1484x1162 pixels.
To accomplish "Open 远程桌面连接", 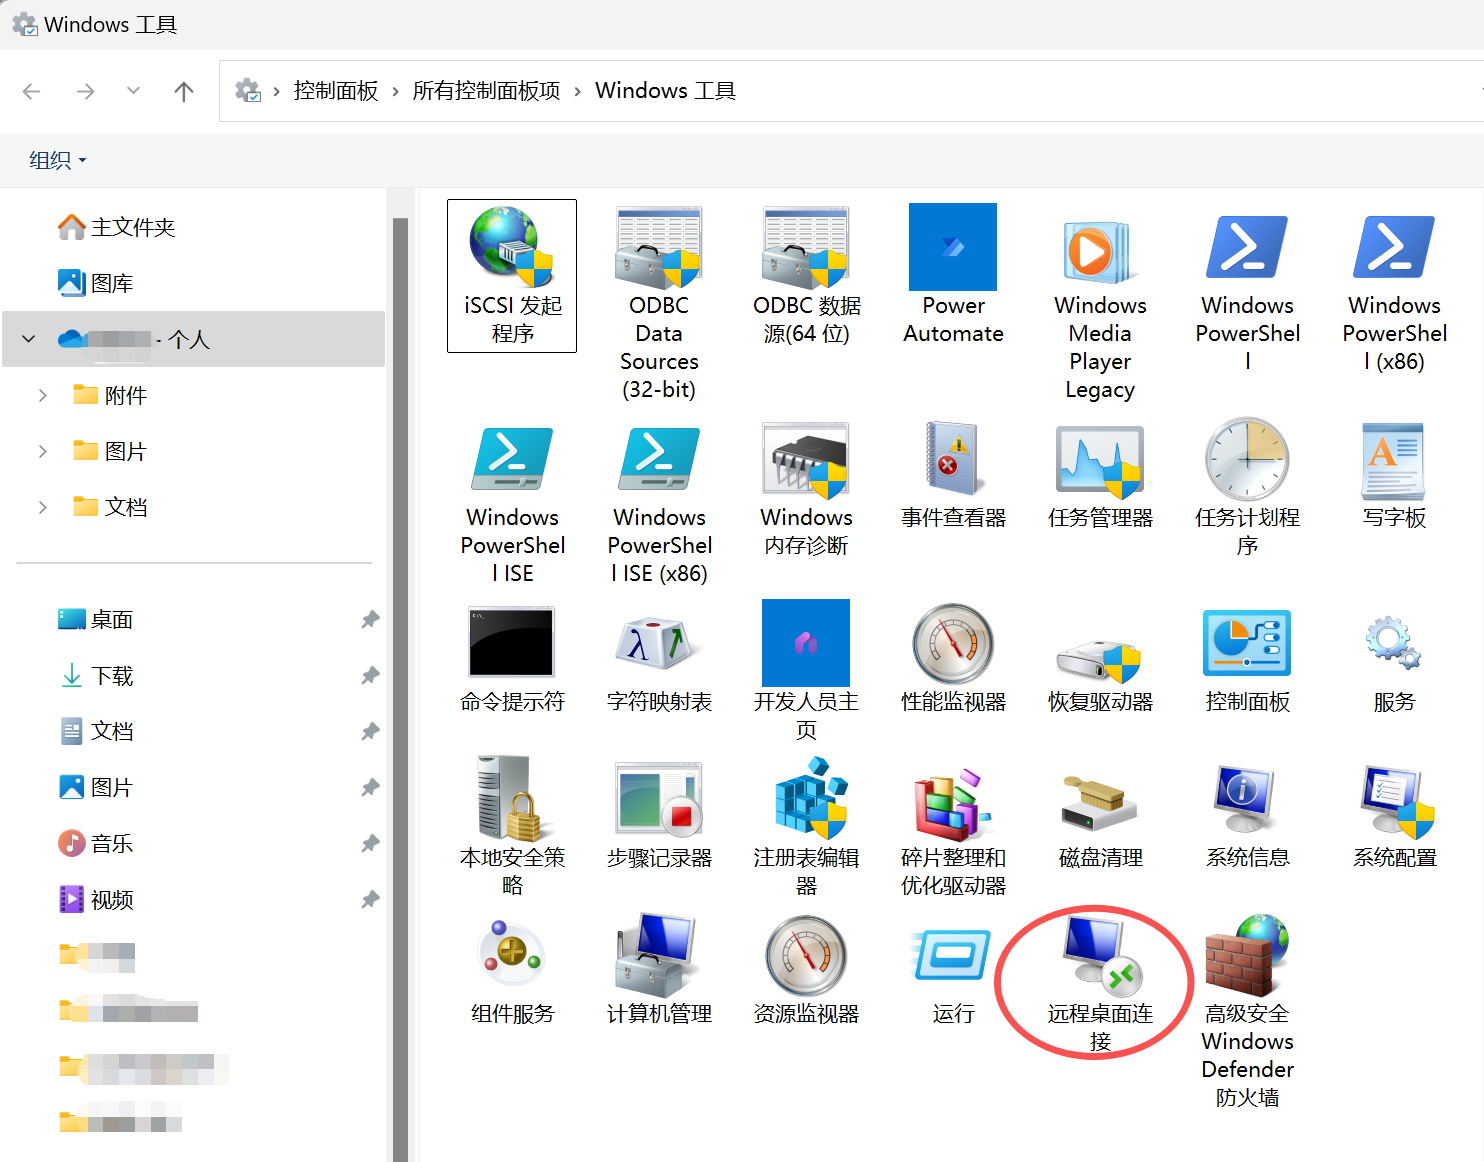I will [1100, 984].
